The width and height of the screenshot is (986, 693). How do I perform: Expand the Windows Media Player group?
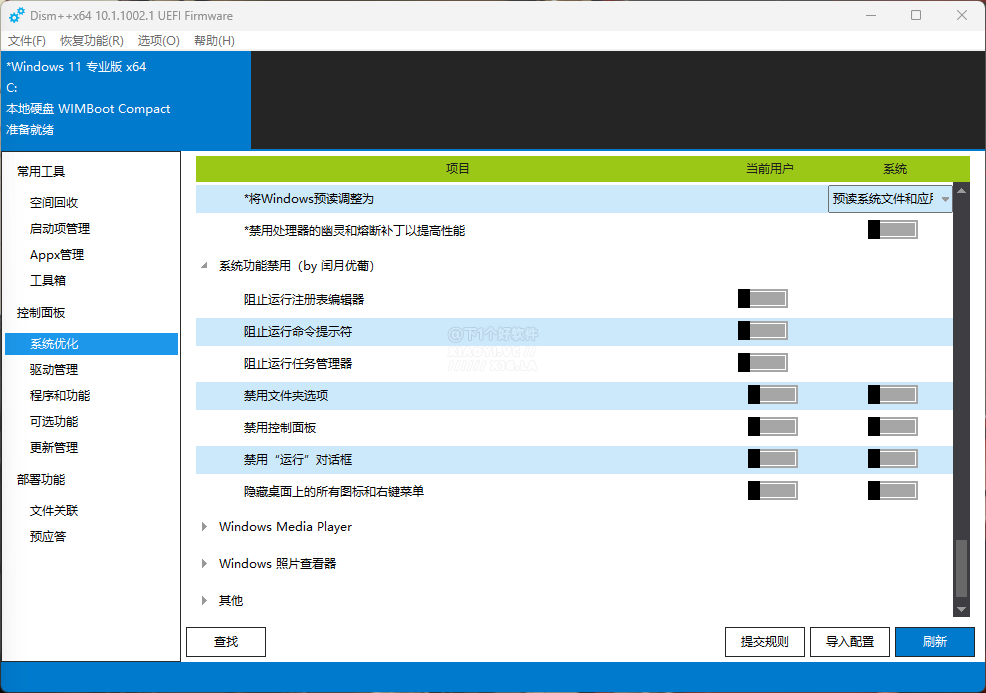pyautogui.click(x=204, y=527)
